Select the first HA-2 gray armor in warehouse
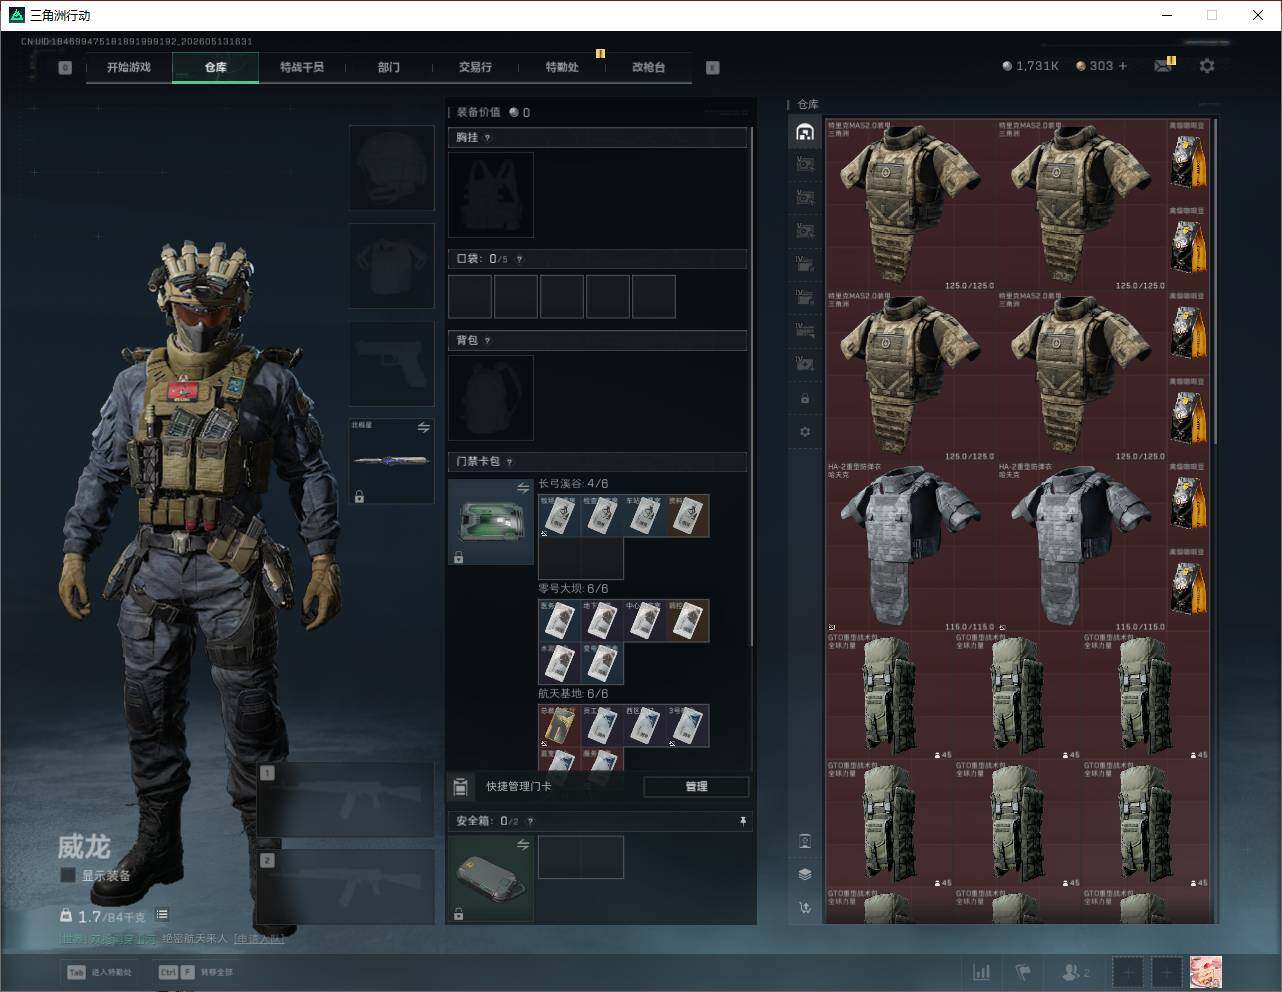Viewport: 1282px width, 992px height. (x=910, y=547)
